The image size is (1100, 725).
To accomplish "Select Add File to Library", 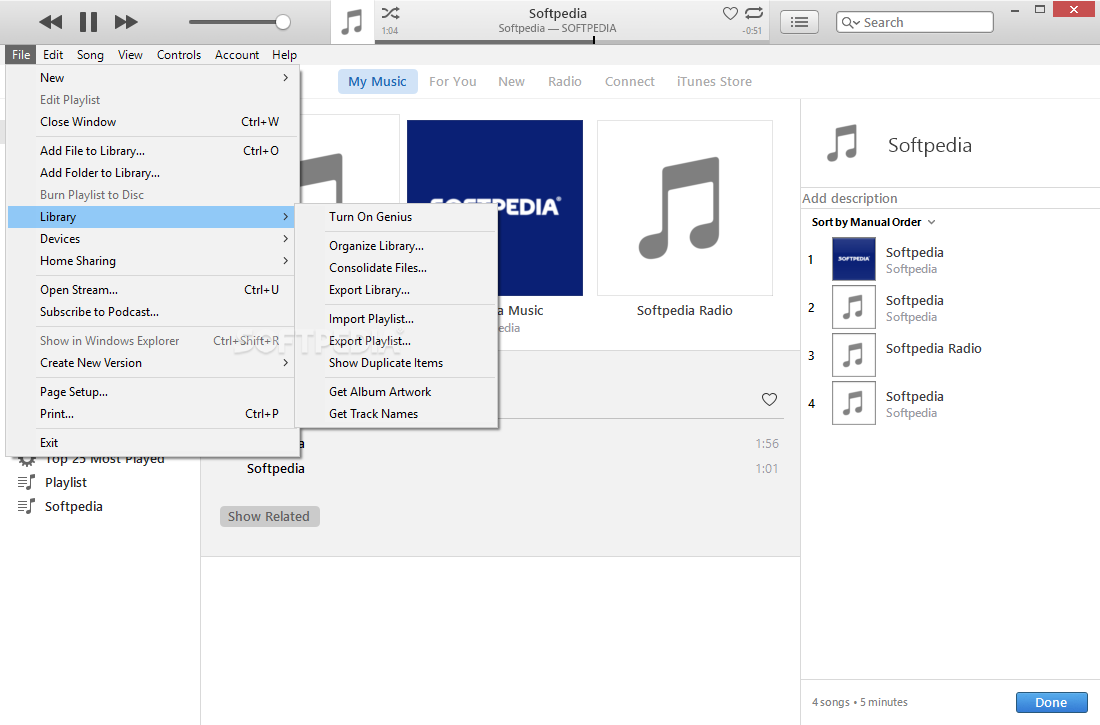I will (153, 151).
